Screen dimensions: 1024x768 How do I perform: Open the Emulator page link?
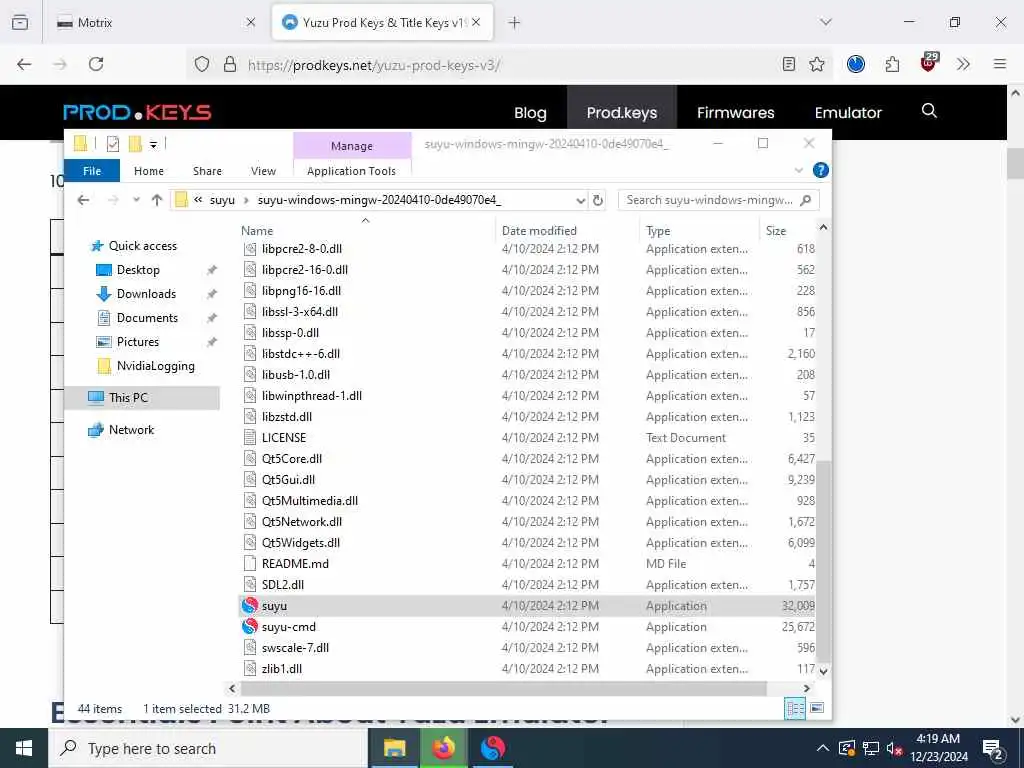click(x=848, y=112)
